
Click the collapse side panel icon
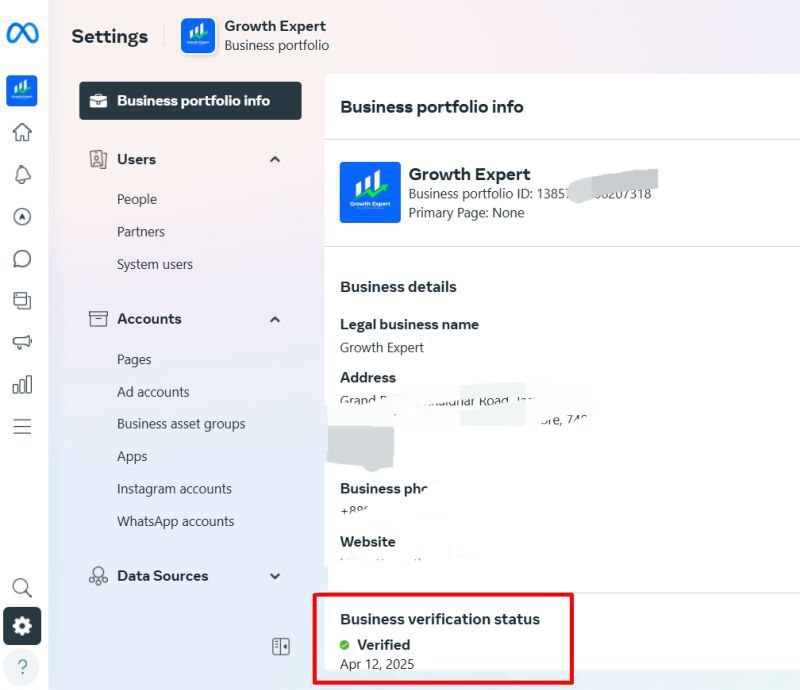pos(281,647)
